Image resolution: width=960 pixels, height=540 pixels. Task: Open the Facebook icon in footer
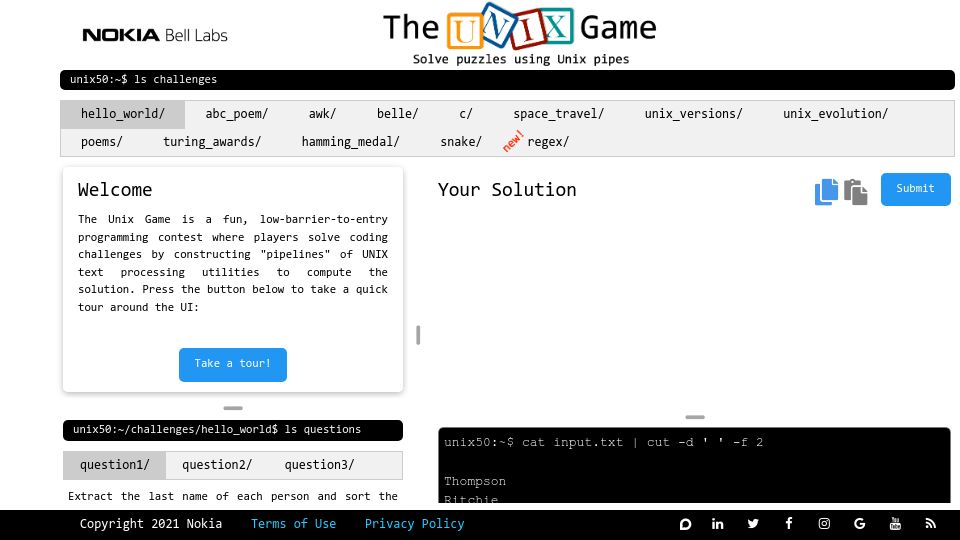(x=789, y=523)
